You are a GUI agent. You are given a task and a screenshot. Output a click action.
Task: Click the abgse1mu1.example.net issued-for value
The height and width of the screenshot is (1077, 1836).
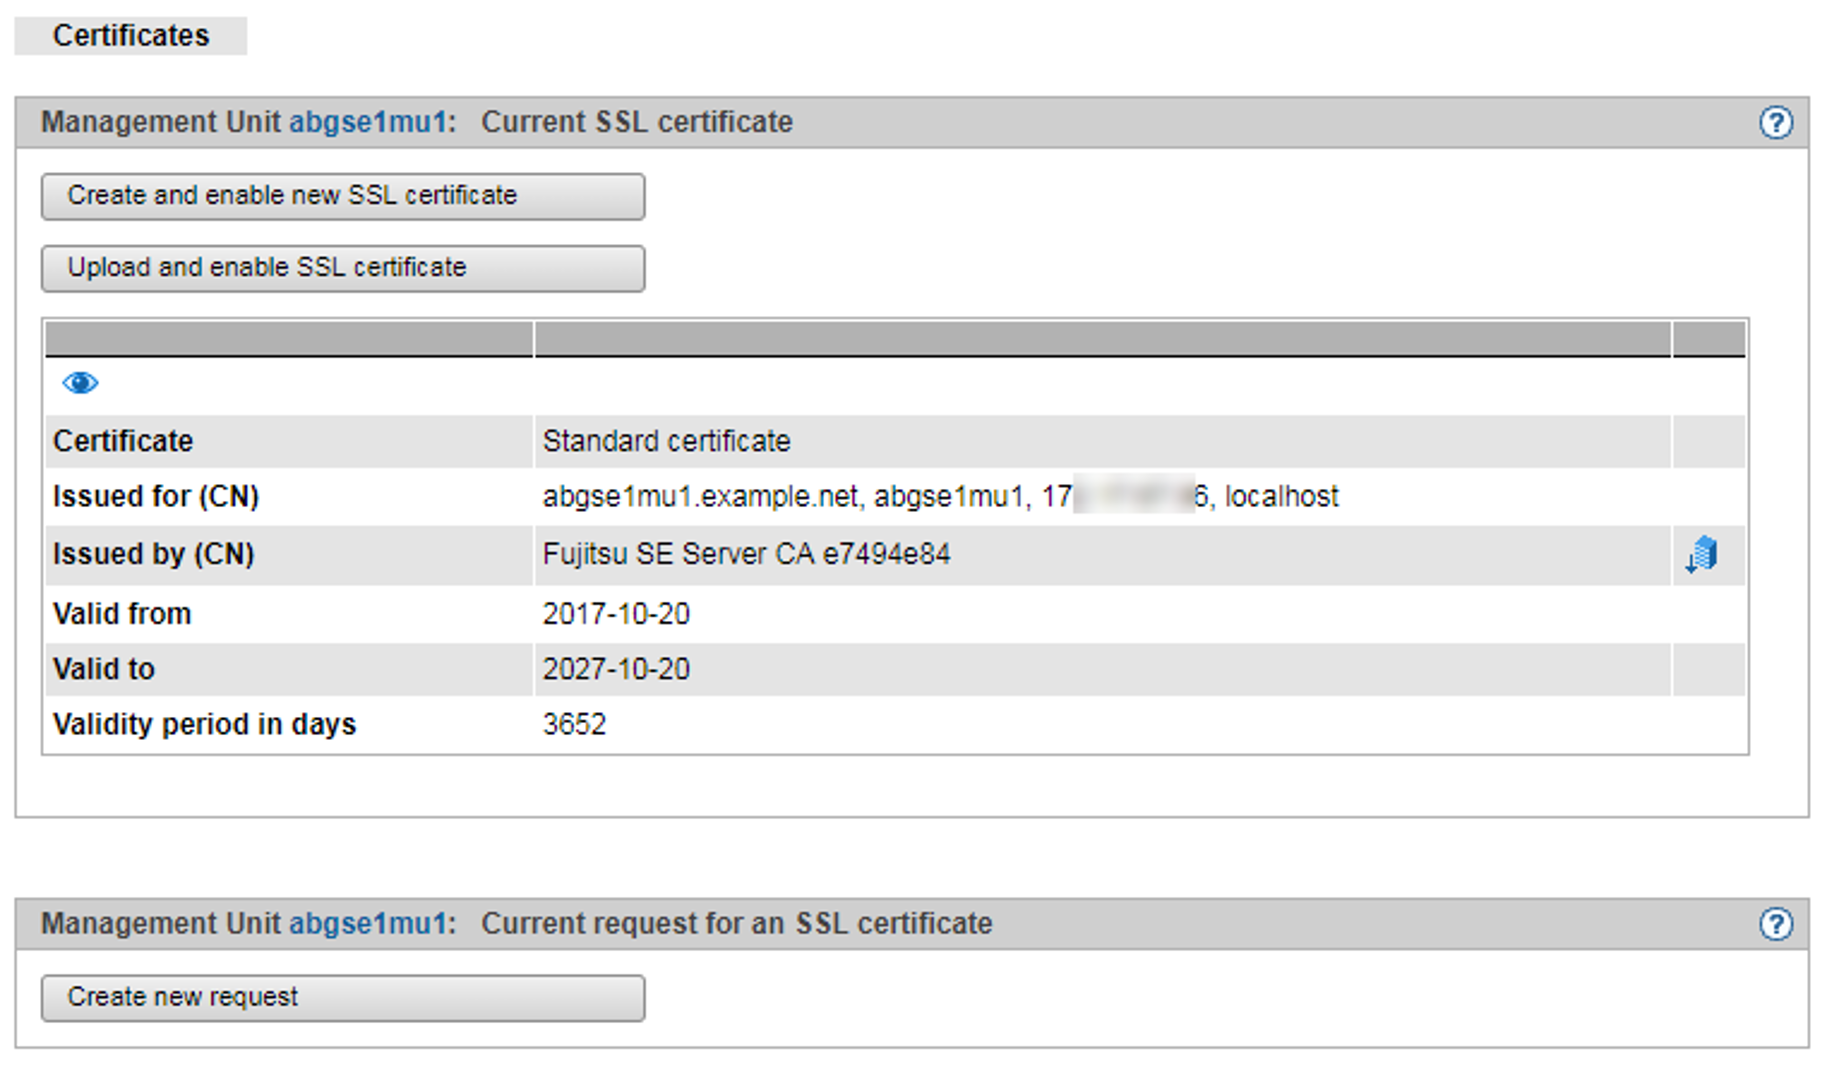(700, 497)
